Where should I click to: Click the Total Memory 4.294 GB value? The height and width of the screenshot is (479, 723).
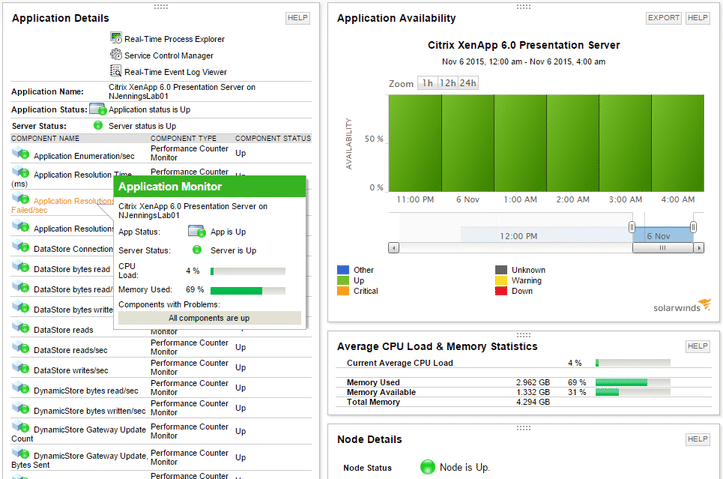pyautogui.click(x=533, y=402)
